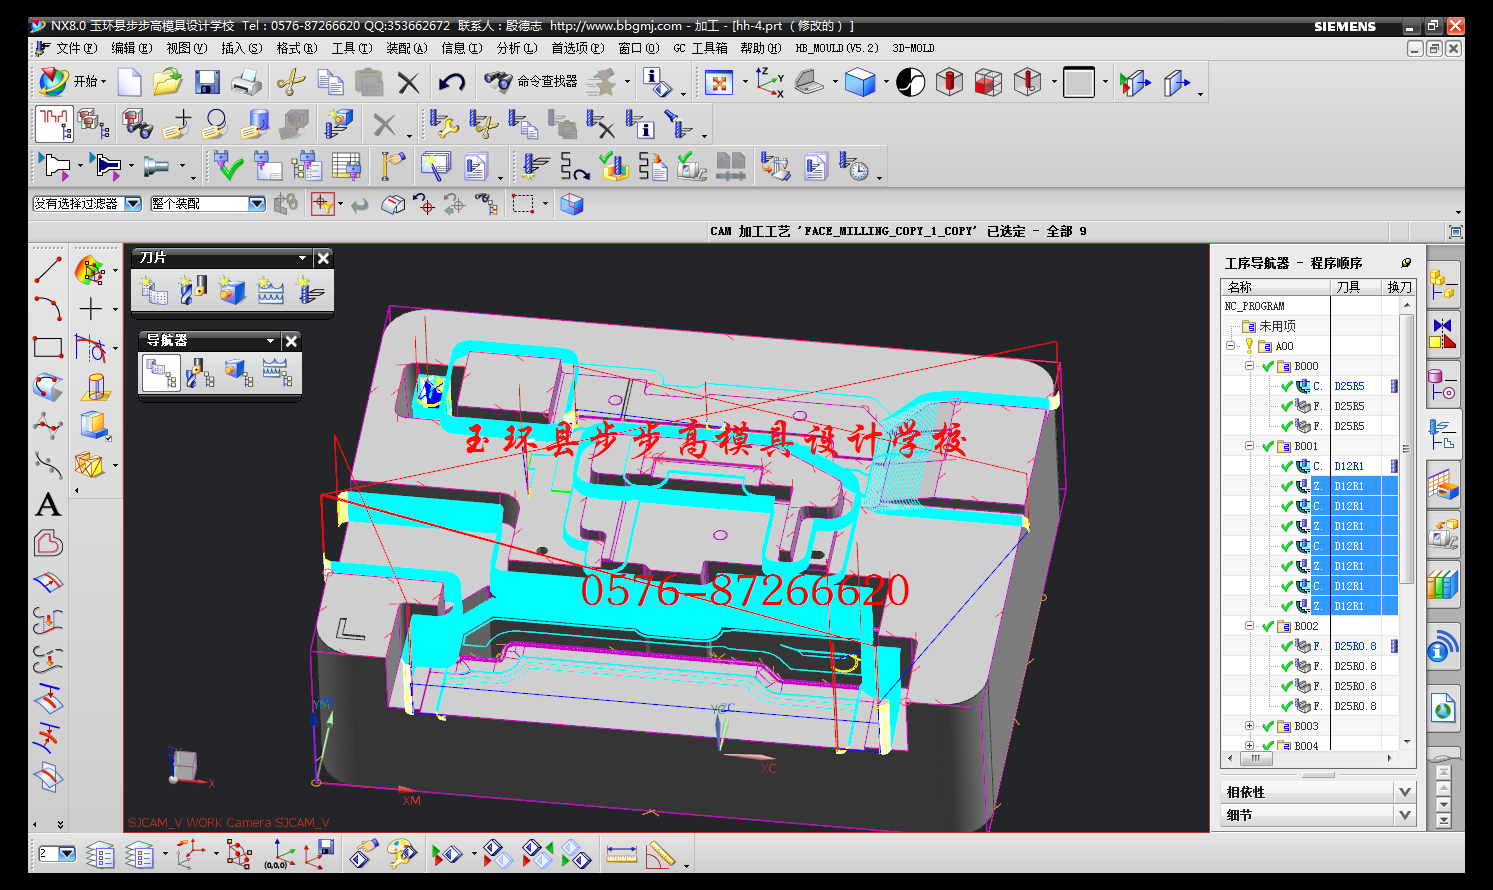Open the Internet Explorer browser tab icon
Screen dimensions: 1493x890
[x=1443, y=709]
